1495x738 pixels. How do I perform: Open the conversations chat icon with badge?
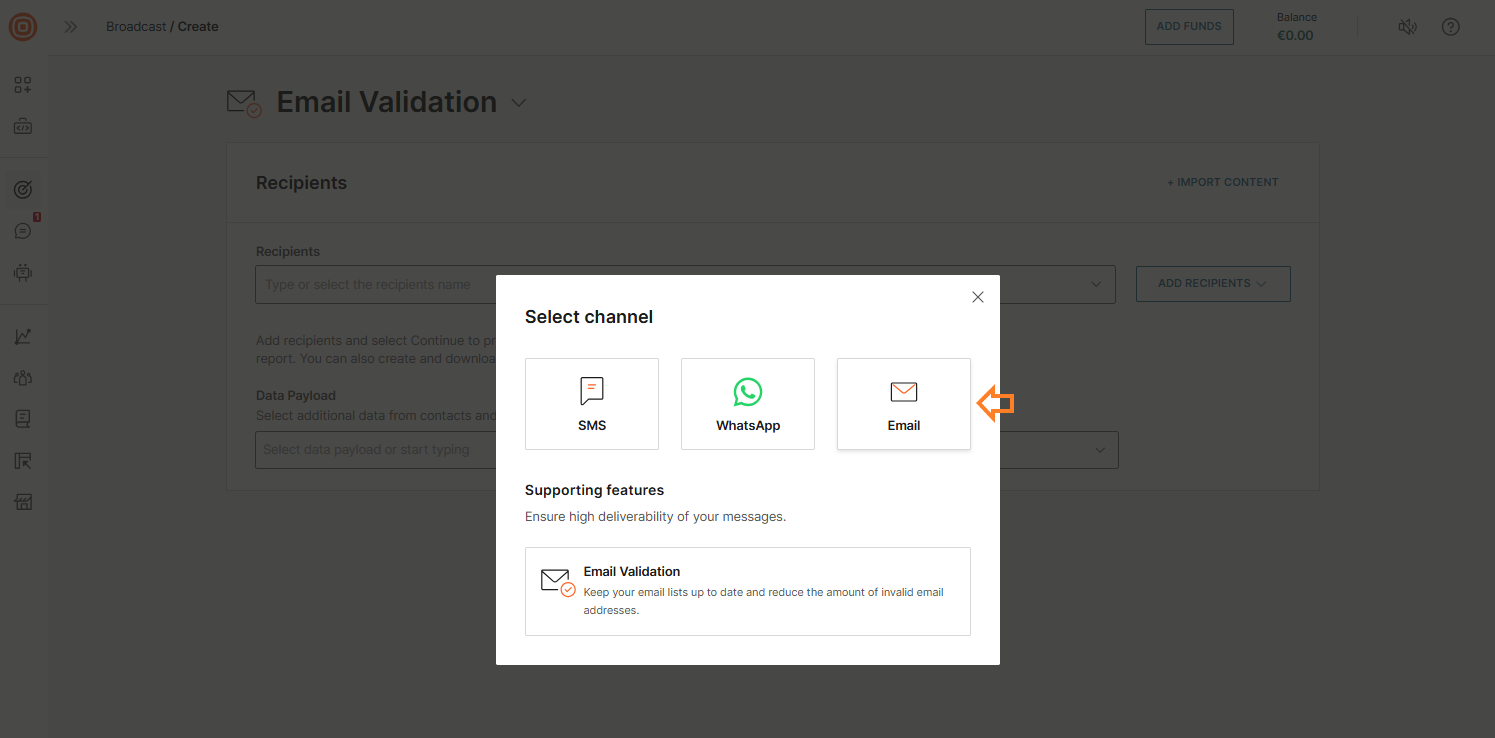coord(23,231)
